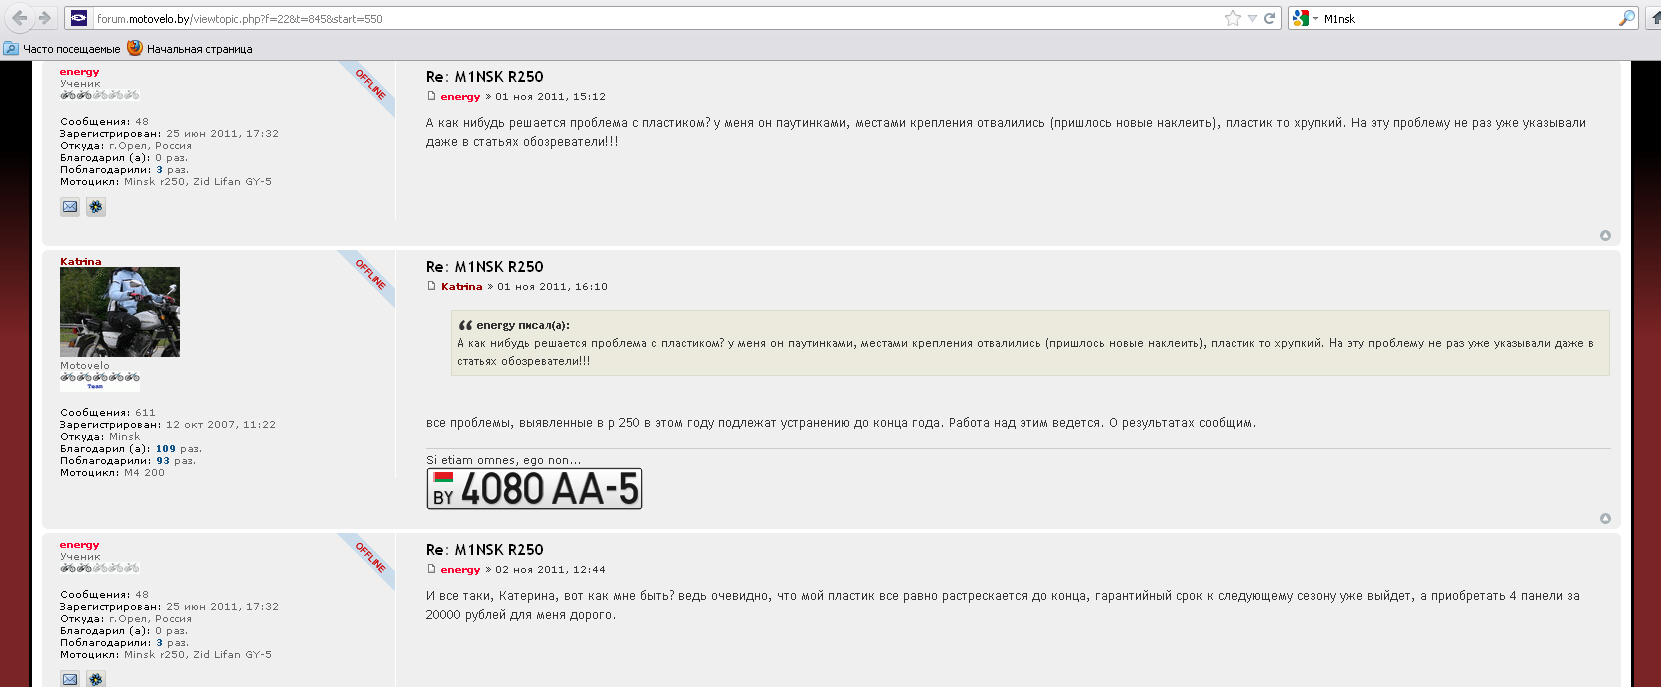Viewport: 1661px width, 687px height.
Task: Go forward to the next page
Action: pyautogui.click(x=44, y=18)
